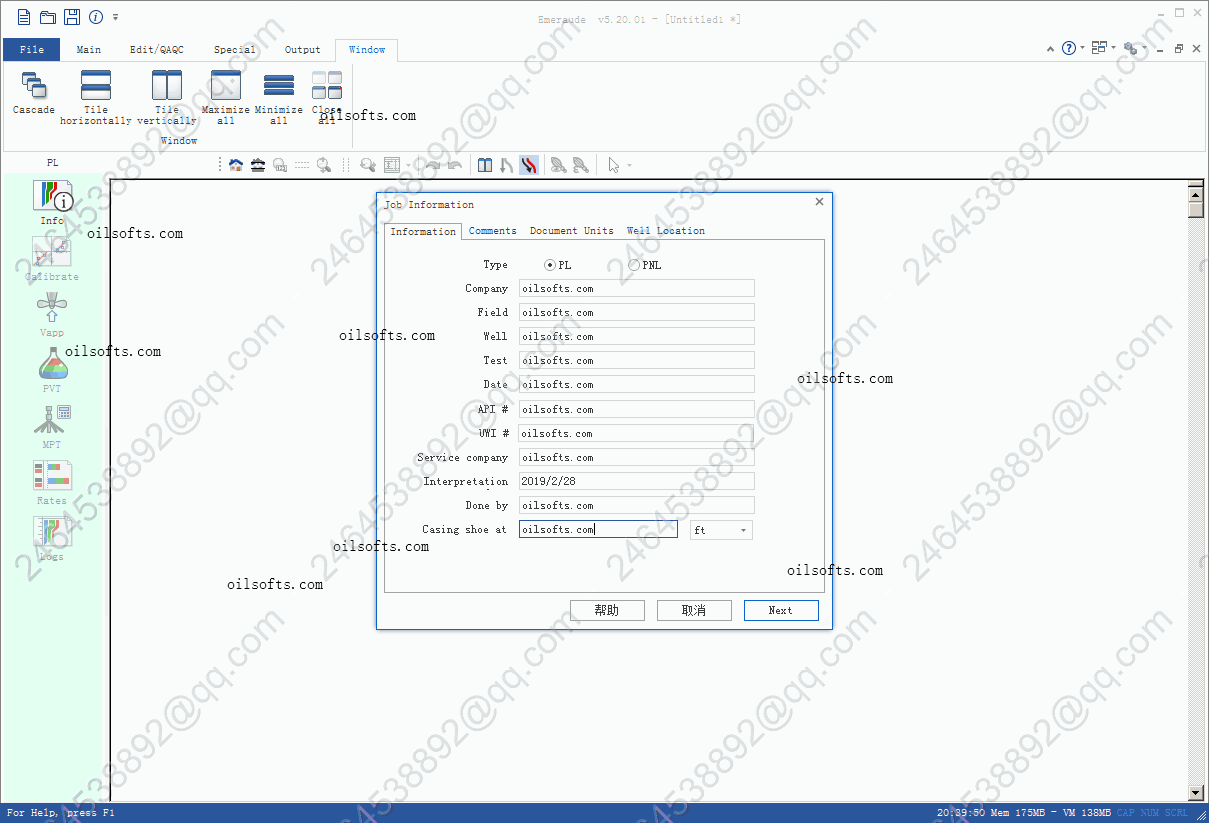
Task: Open the window layout dropdown arrow
Action: click(1114, 48)
